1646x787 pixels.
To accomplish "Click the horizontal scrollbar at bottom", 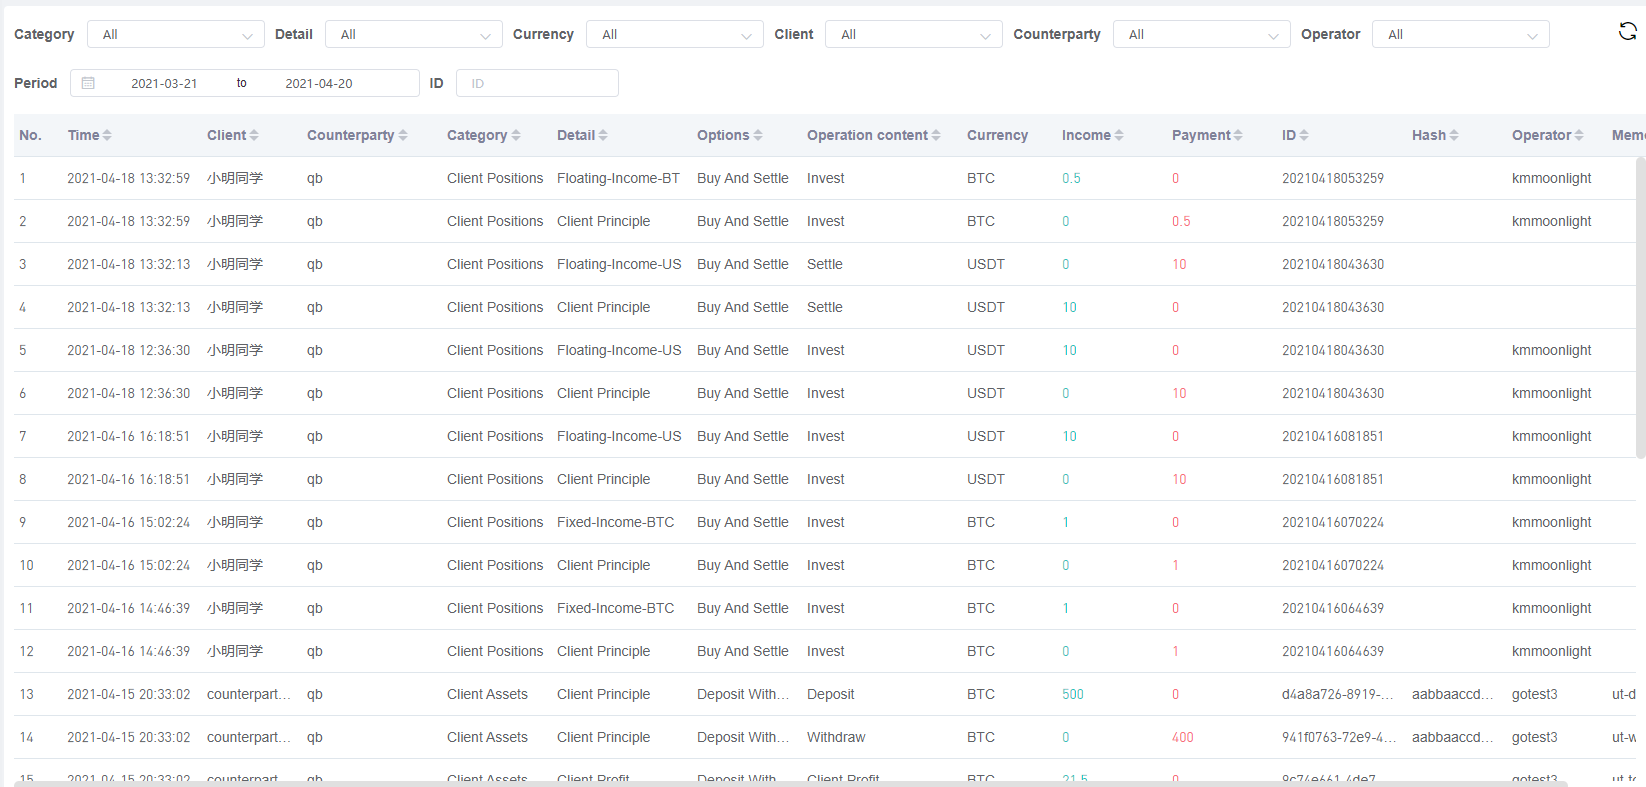I will (x=790, y=783).
